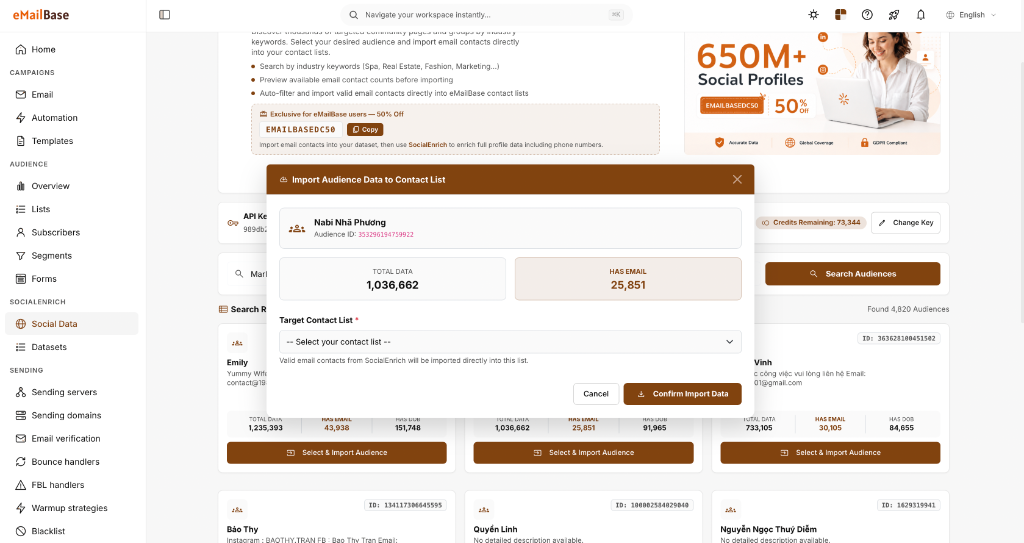Image resolution: width=1024 pixels, height=543 pixels.
Task: Click the TOTAL DATA 1,036,662 box
Action: tap(392, 279)
